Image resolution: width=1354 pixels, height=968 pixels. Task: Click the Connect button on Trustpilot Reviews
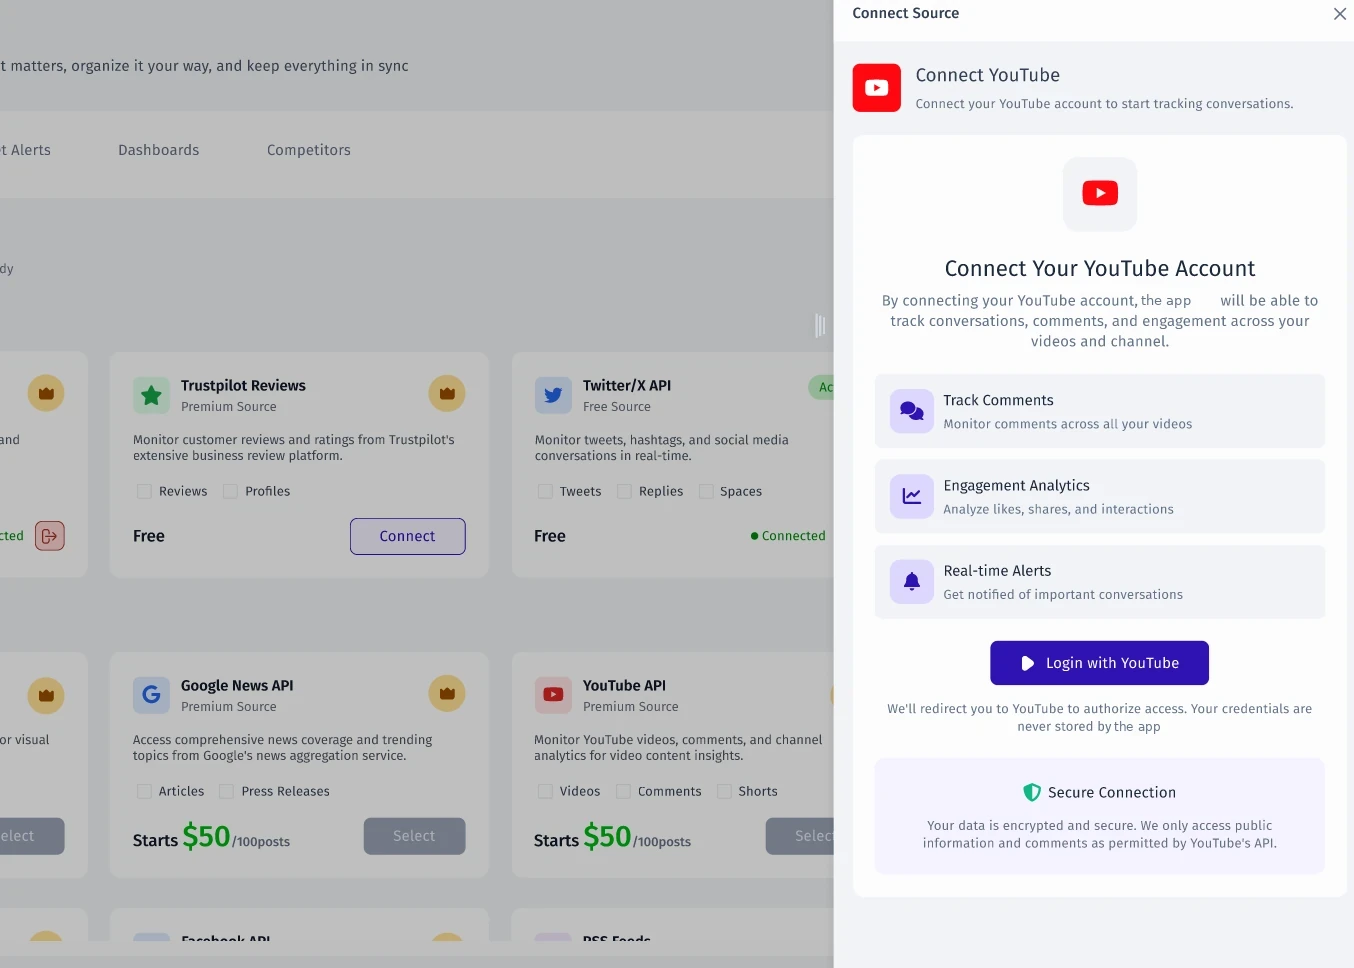pyautogui.click(x=407, y=536)
